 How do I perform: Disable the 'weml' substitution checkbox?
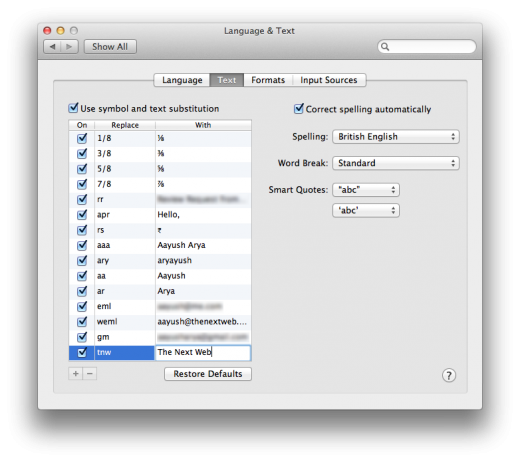(x=82, y=322)
